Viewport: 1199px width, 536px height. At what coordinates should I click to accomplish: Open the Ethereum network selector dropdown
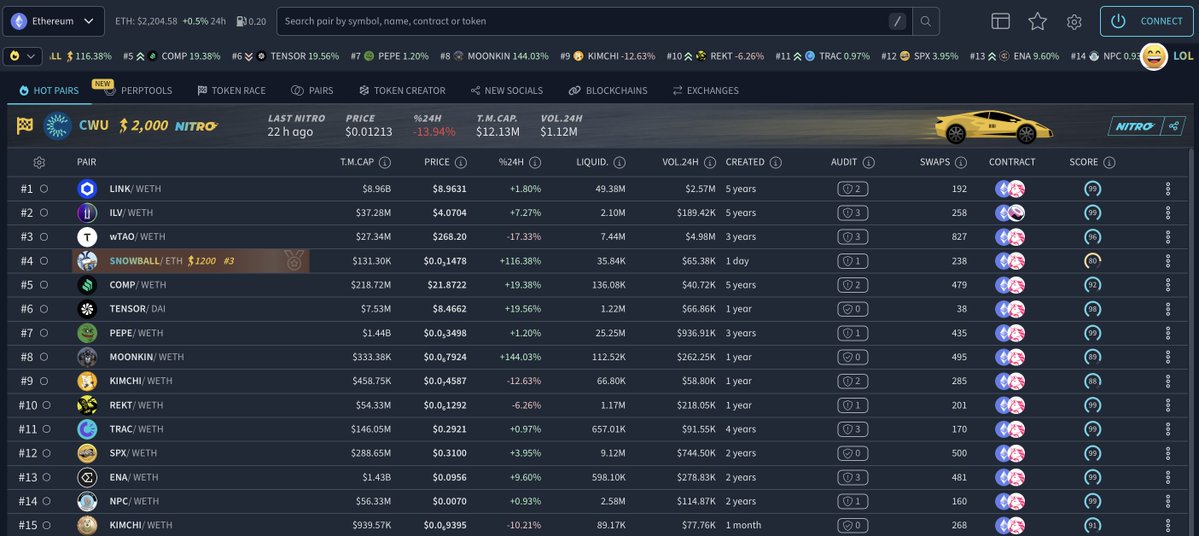[54, 21]
